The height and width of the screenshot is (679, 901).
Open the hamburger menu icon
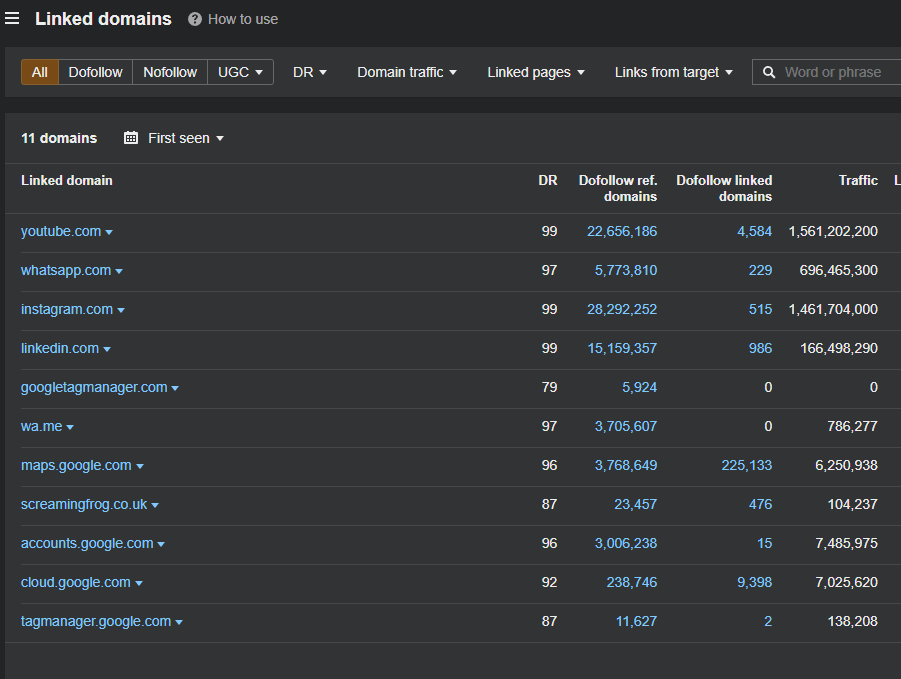click(x=12, y=18)
